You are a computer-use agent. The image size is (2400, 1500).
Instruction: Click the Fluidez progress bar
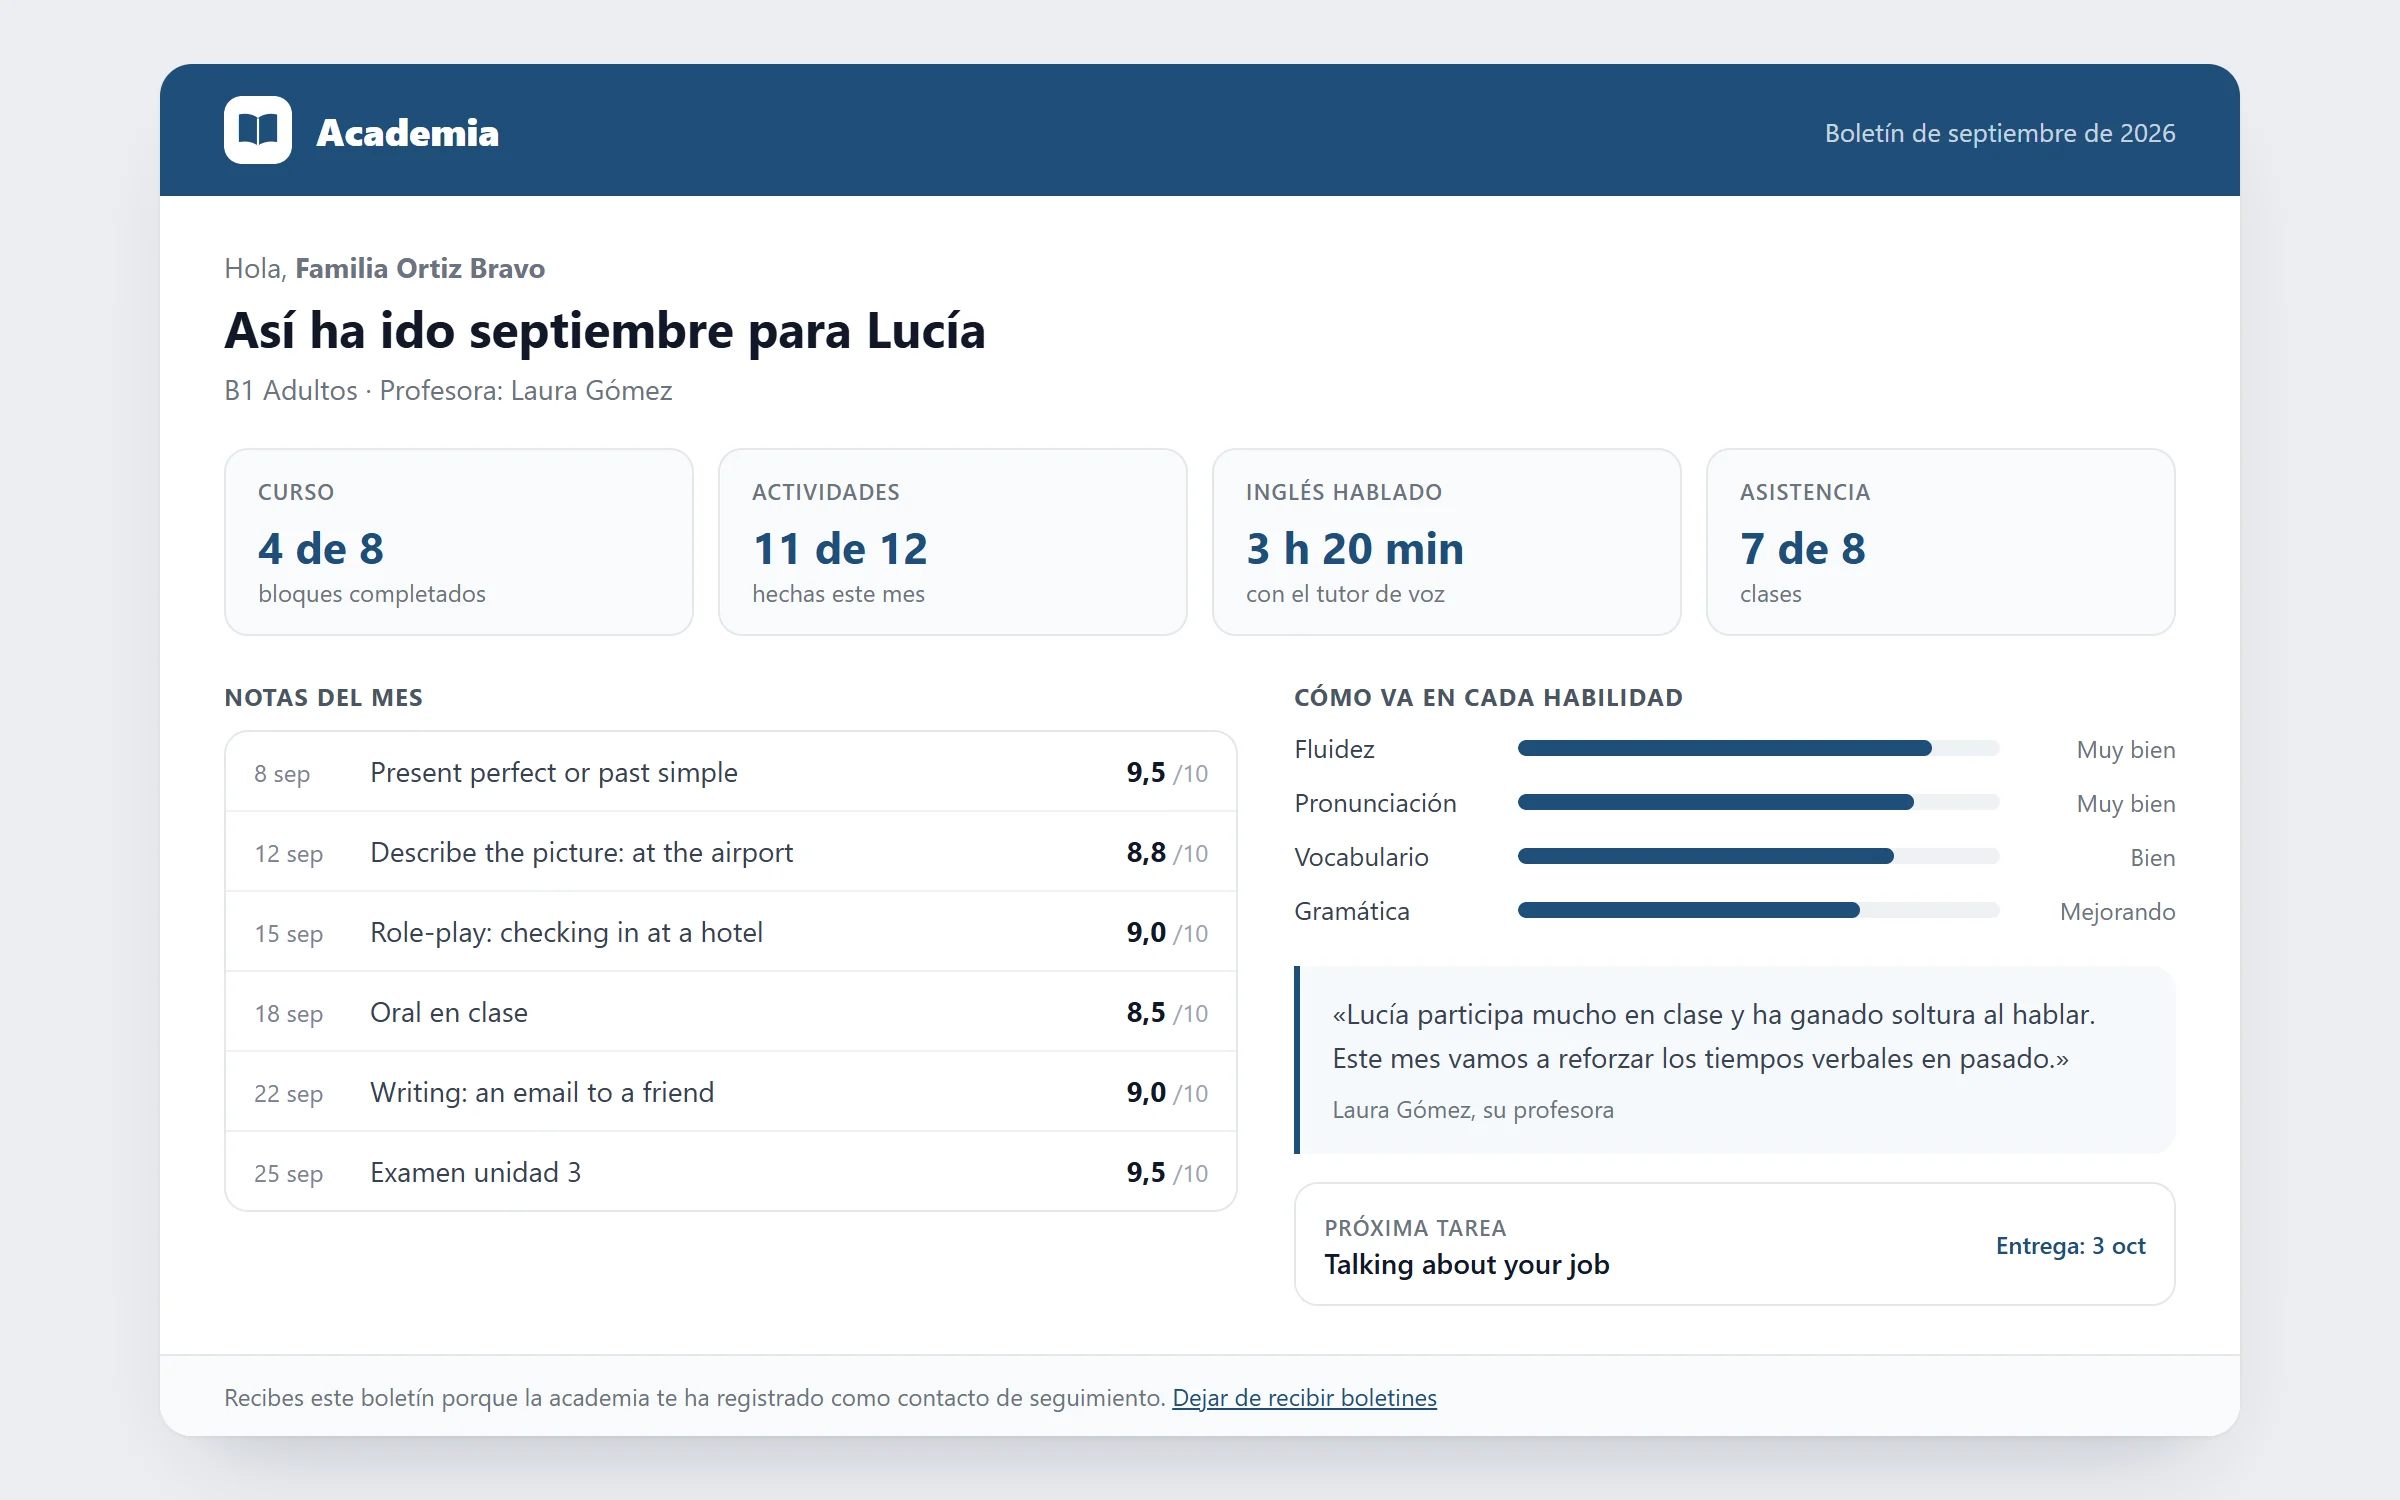[x=1758, y=748]
